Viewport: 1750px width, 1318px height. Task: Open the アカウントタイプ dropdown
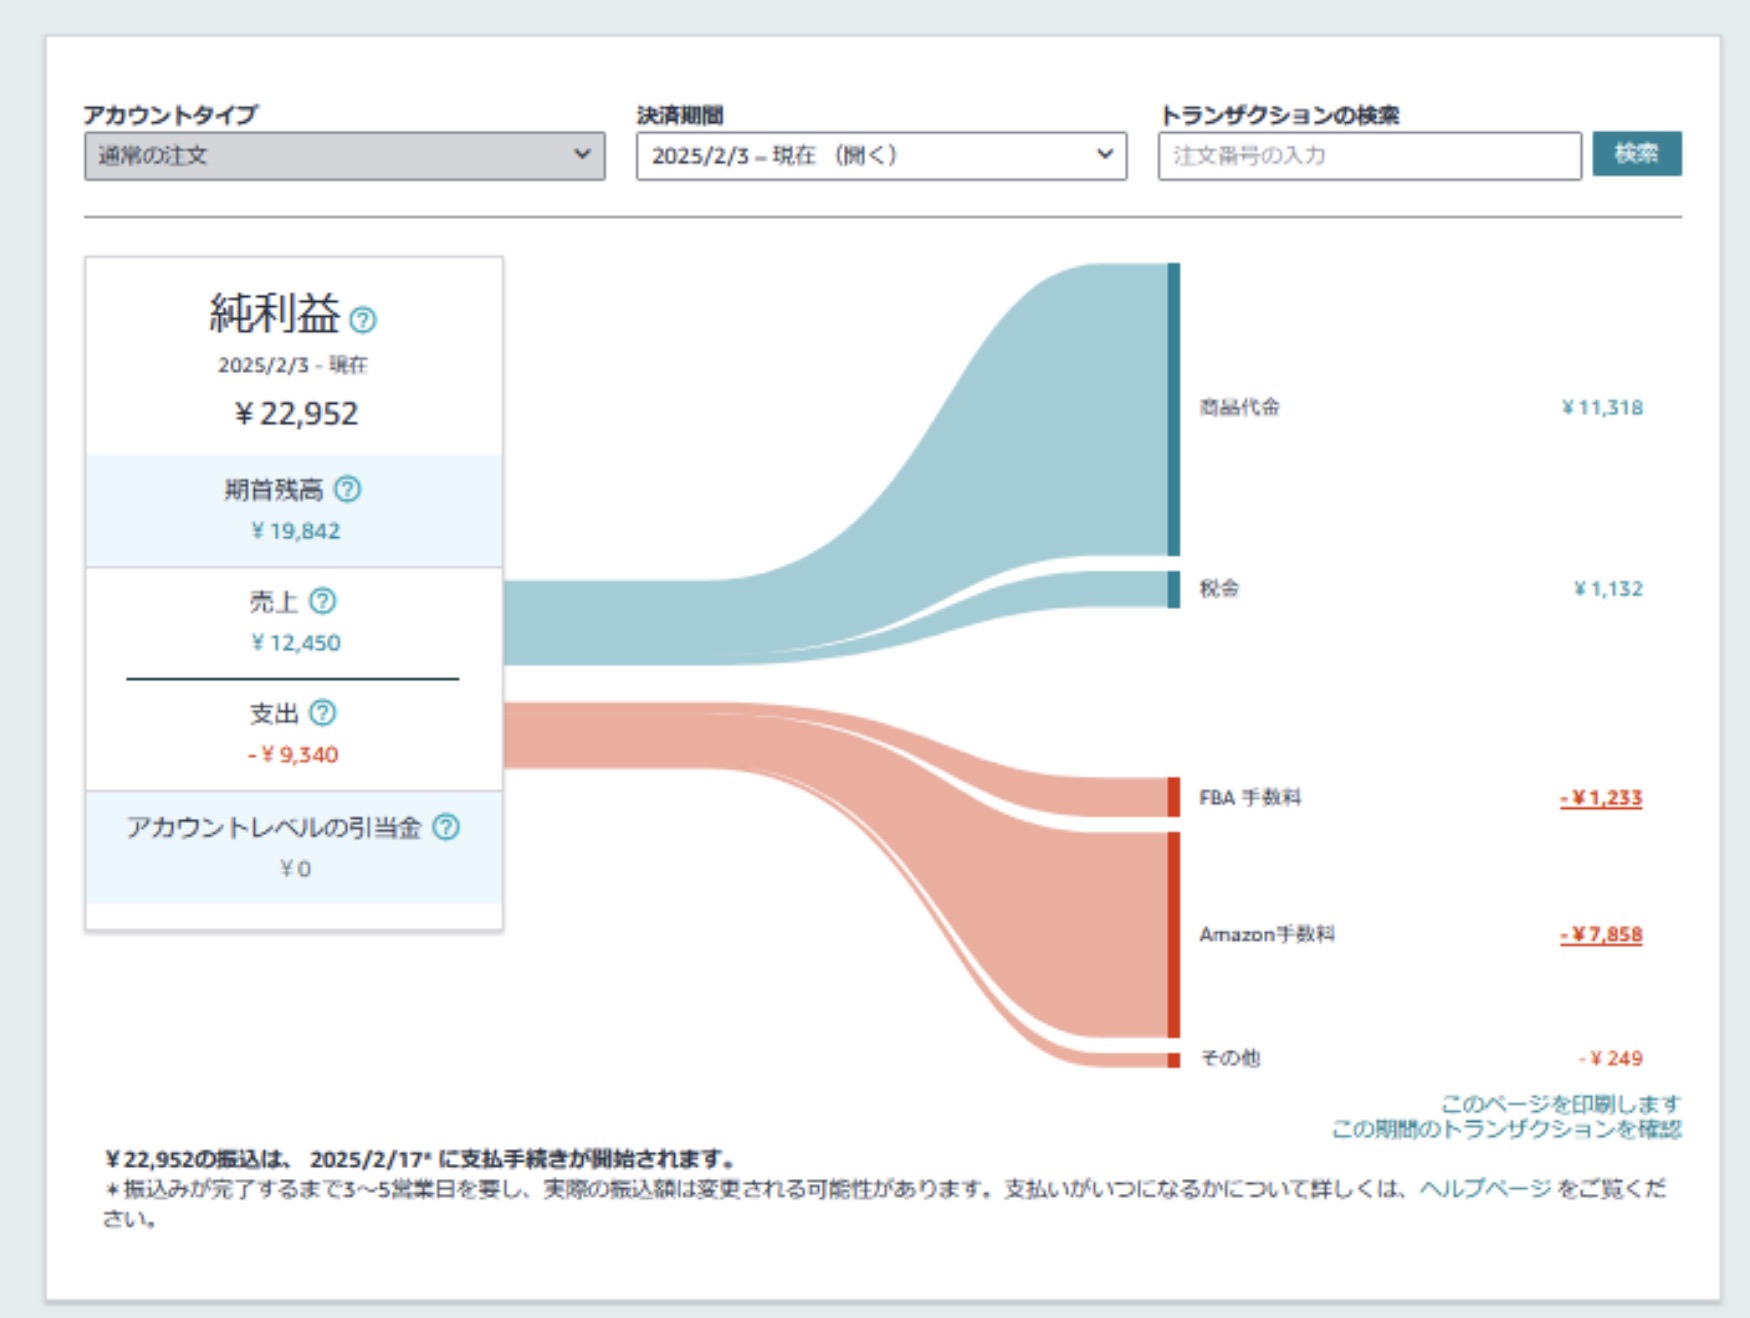(x=345, y=156)
